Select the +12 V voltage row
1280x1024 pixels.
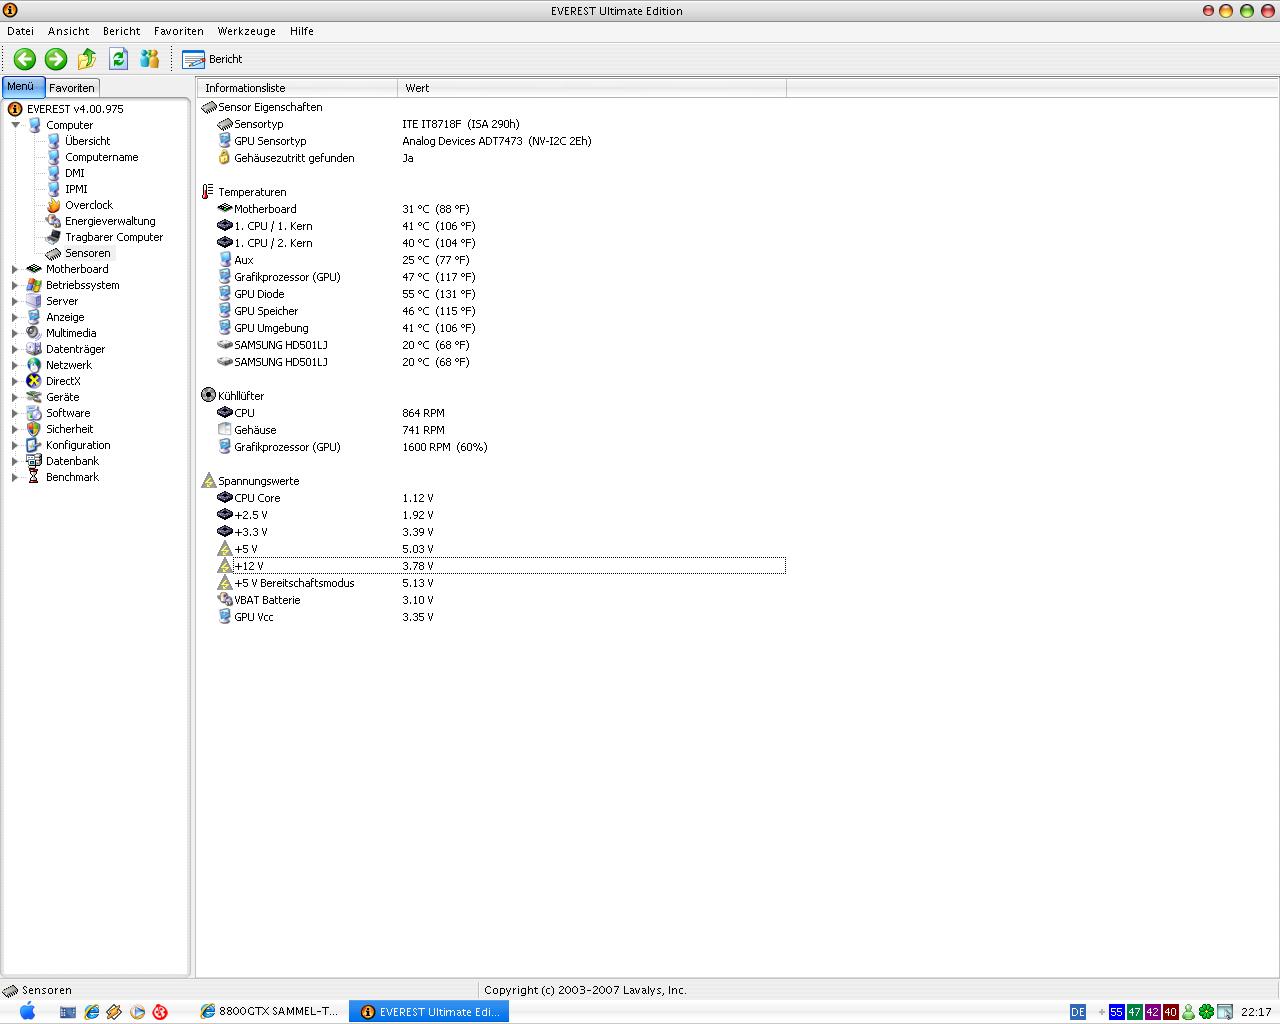point(500,566)
